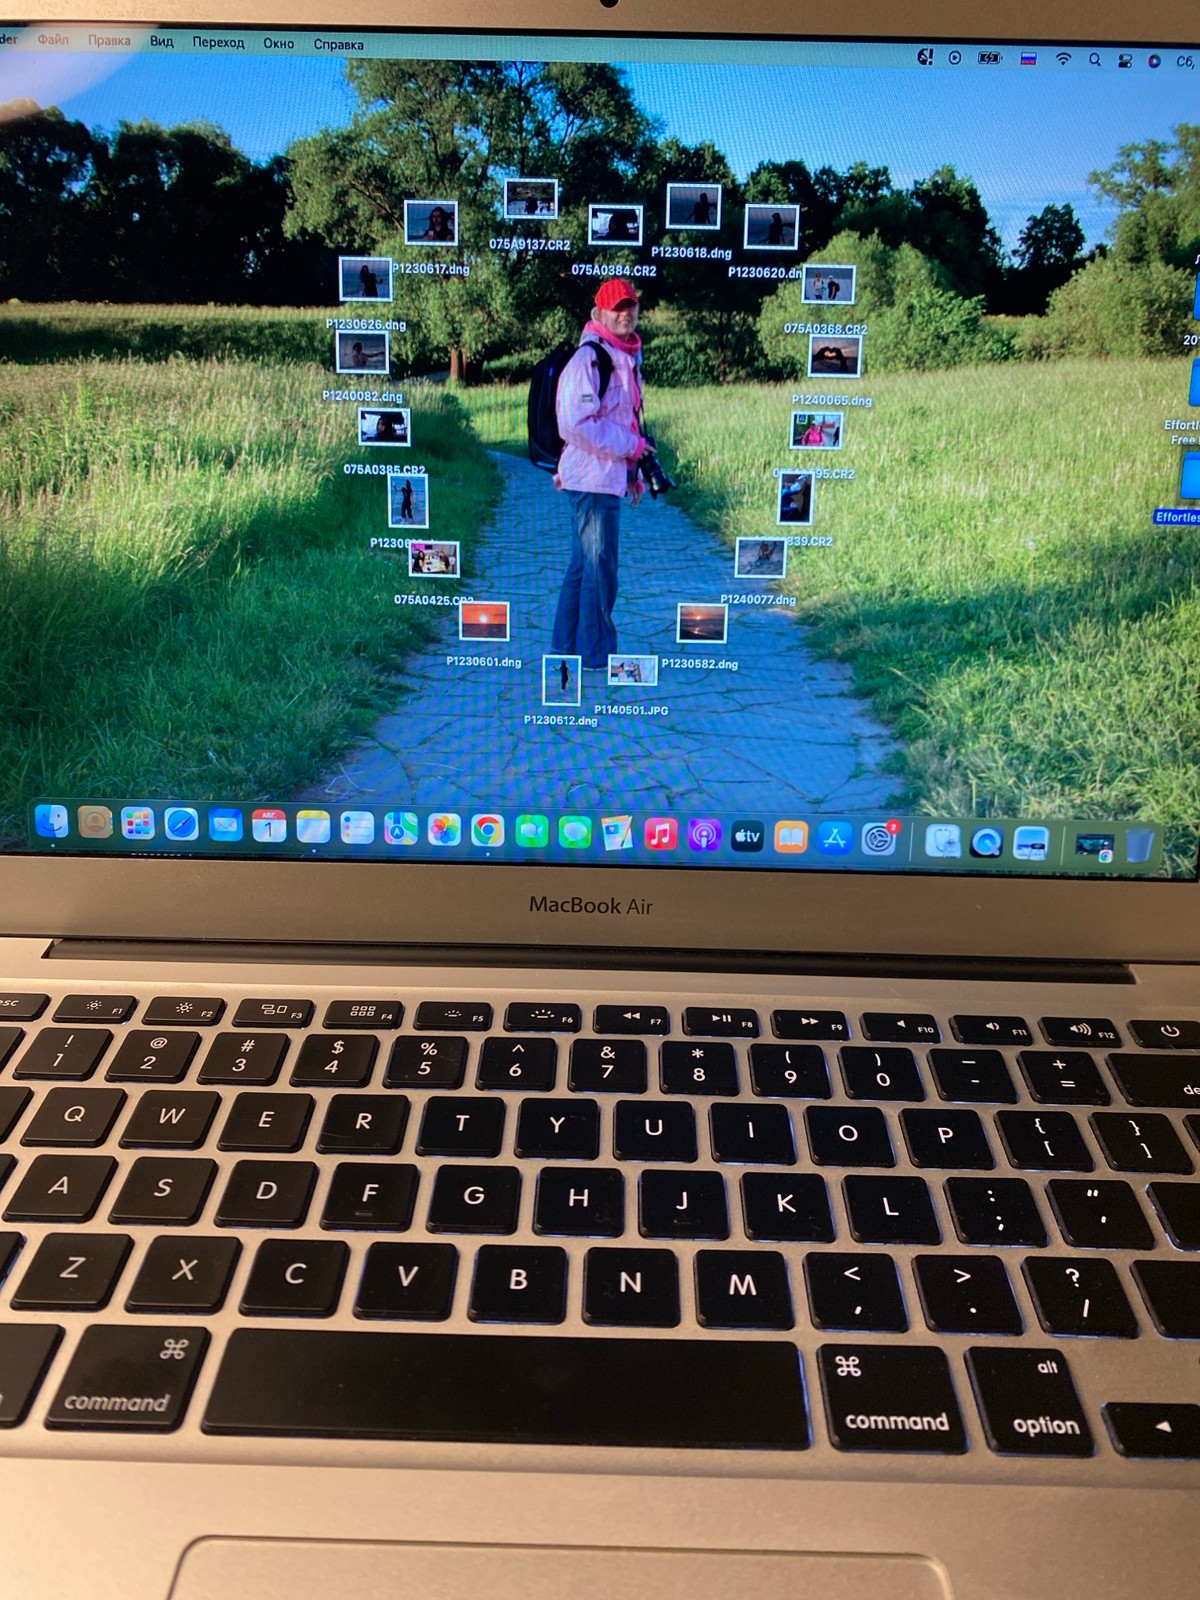
Task: Select the P1230626.dng file thumbnail
Action: click(x=365, y=279)
